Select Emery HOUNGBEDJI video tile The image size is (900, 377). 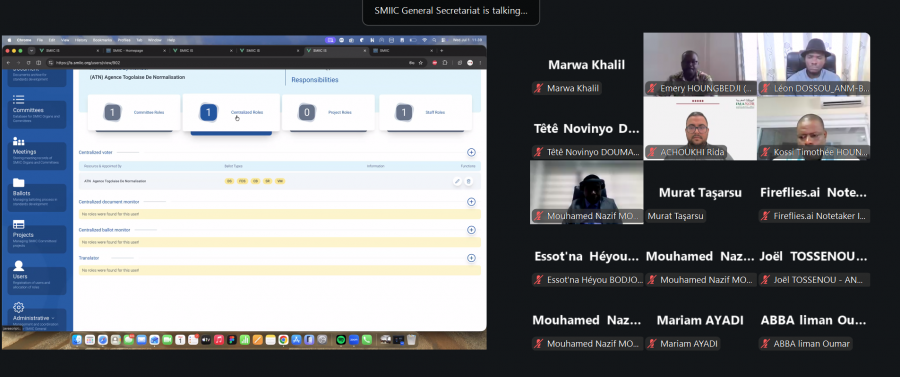click(700, 64)
